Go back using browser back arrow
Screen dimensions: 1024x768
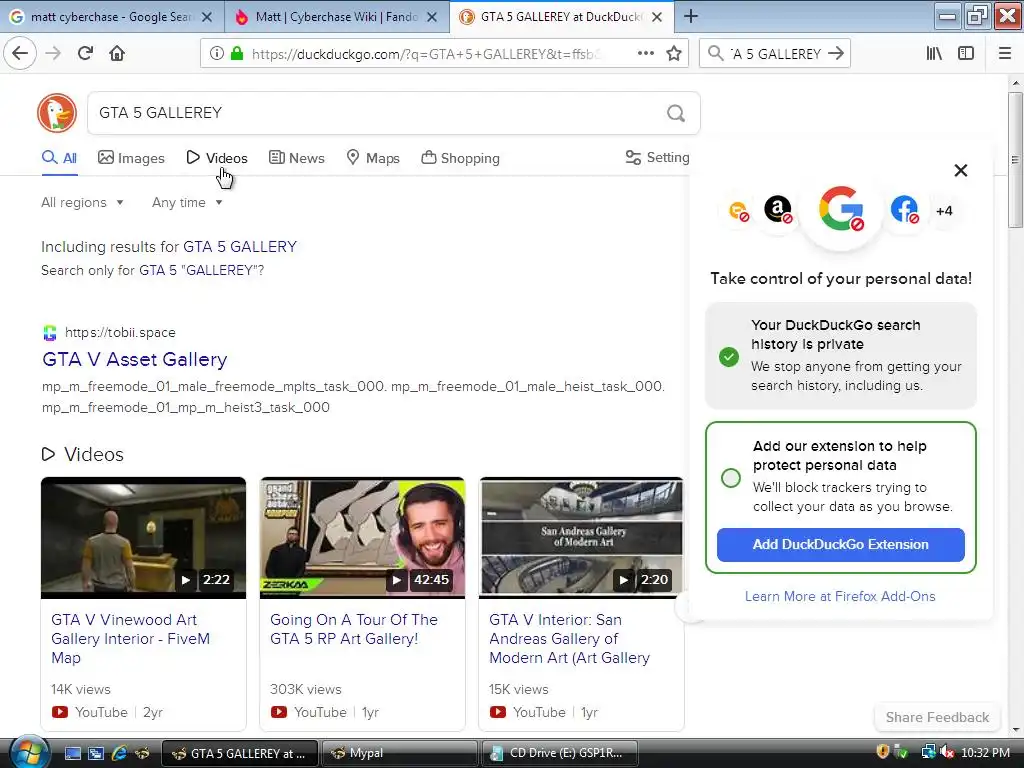pos(20,53)
